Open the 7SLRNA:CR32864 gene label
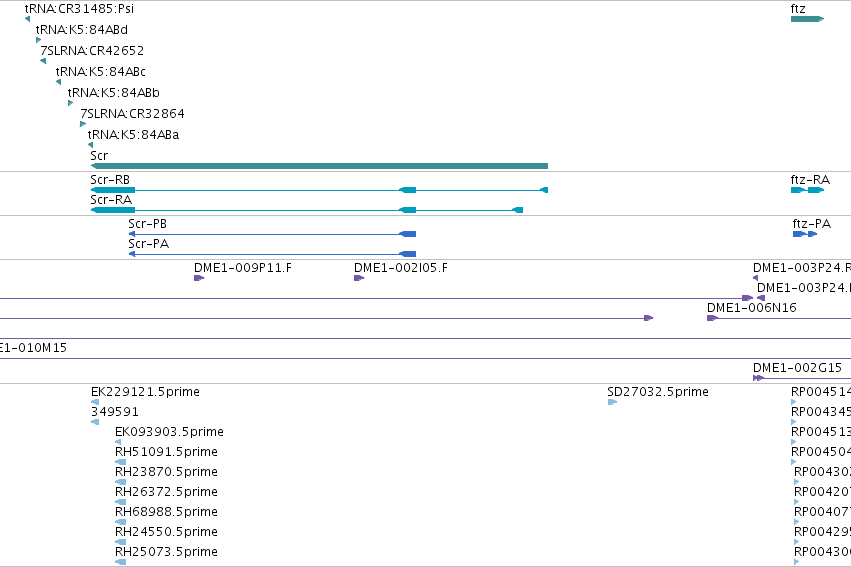The width and height of the screenshot is (851, 567). point(132,113)
